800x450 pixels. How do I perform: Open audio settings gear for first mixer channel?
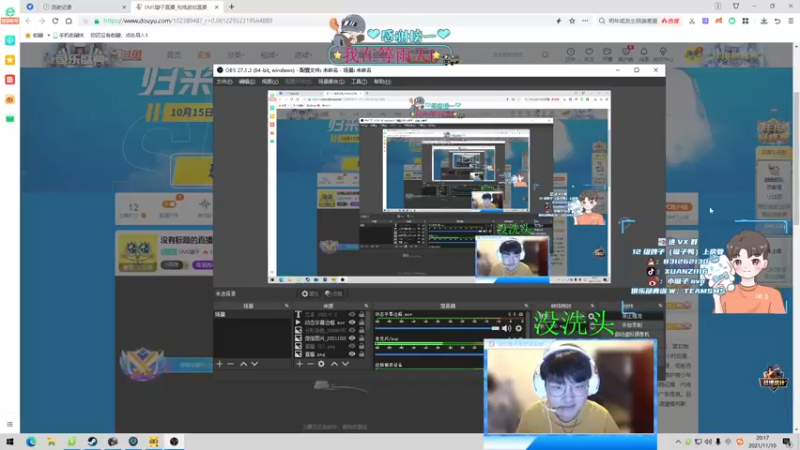pos(519,329)
